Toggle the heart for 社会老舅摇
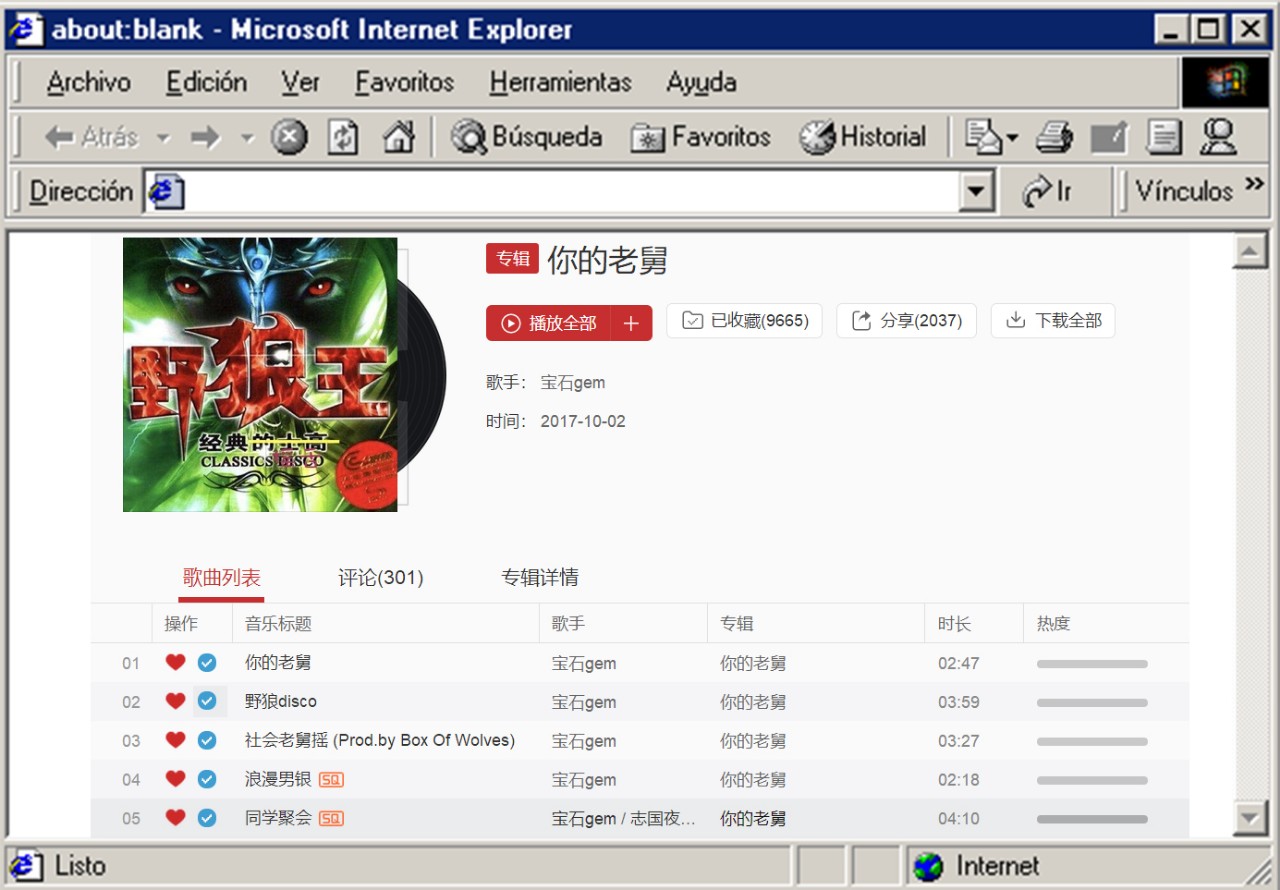Image resolution: width=1280 pixels, height=890 pixels. tap(176, 740)
